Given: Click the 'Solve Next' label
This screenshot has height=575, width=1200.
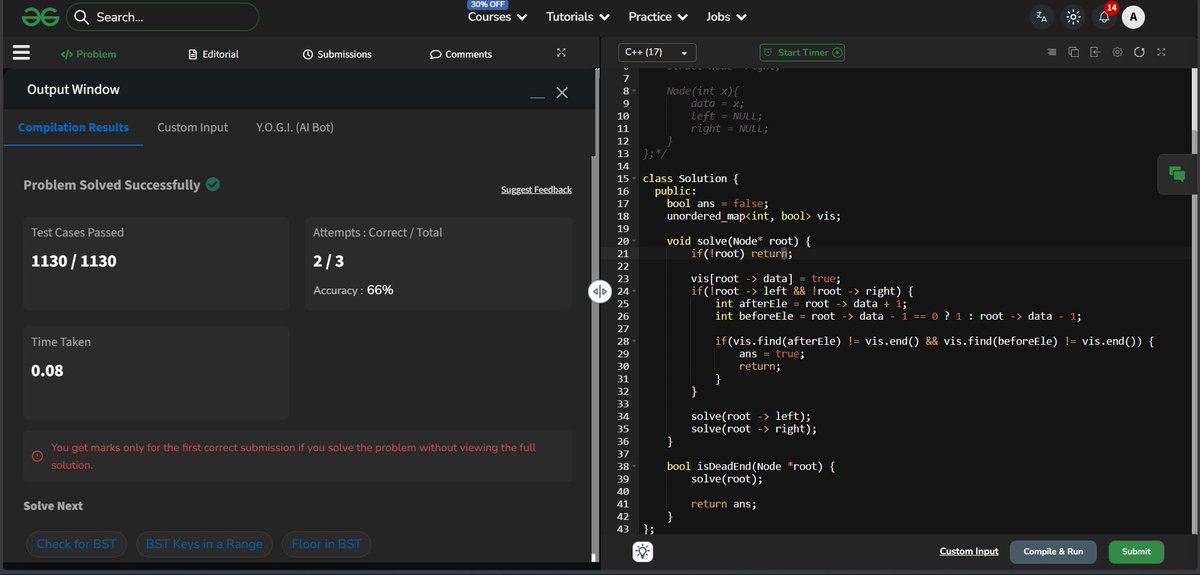Looking at the screenshot, I should (53, 506).
